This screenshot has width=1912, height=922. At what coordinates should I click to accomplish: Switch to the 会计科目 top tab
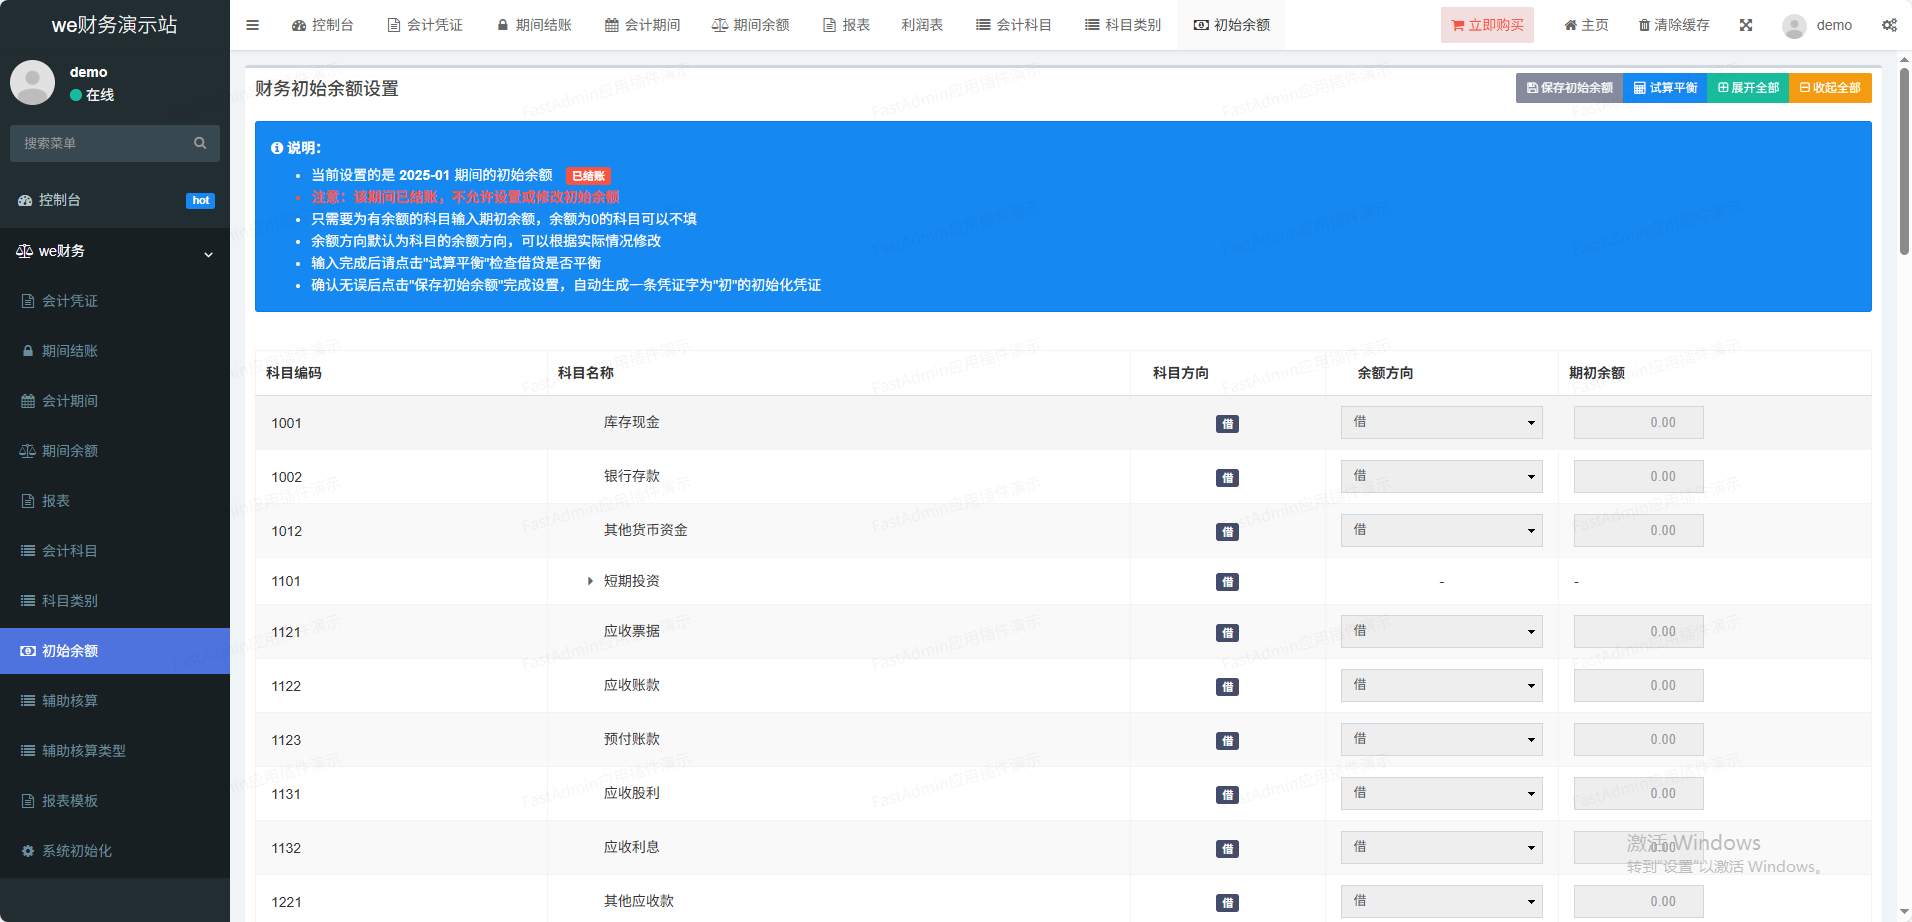1014,25
